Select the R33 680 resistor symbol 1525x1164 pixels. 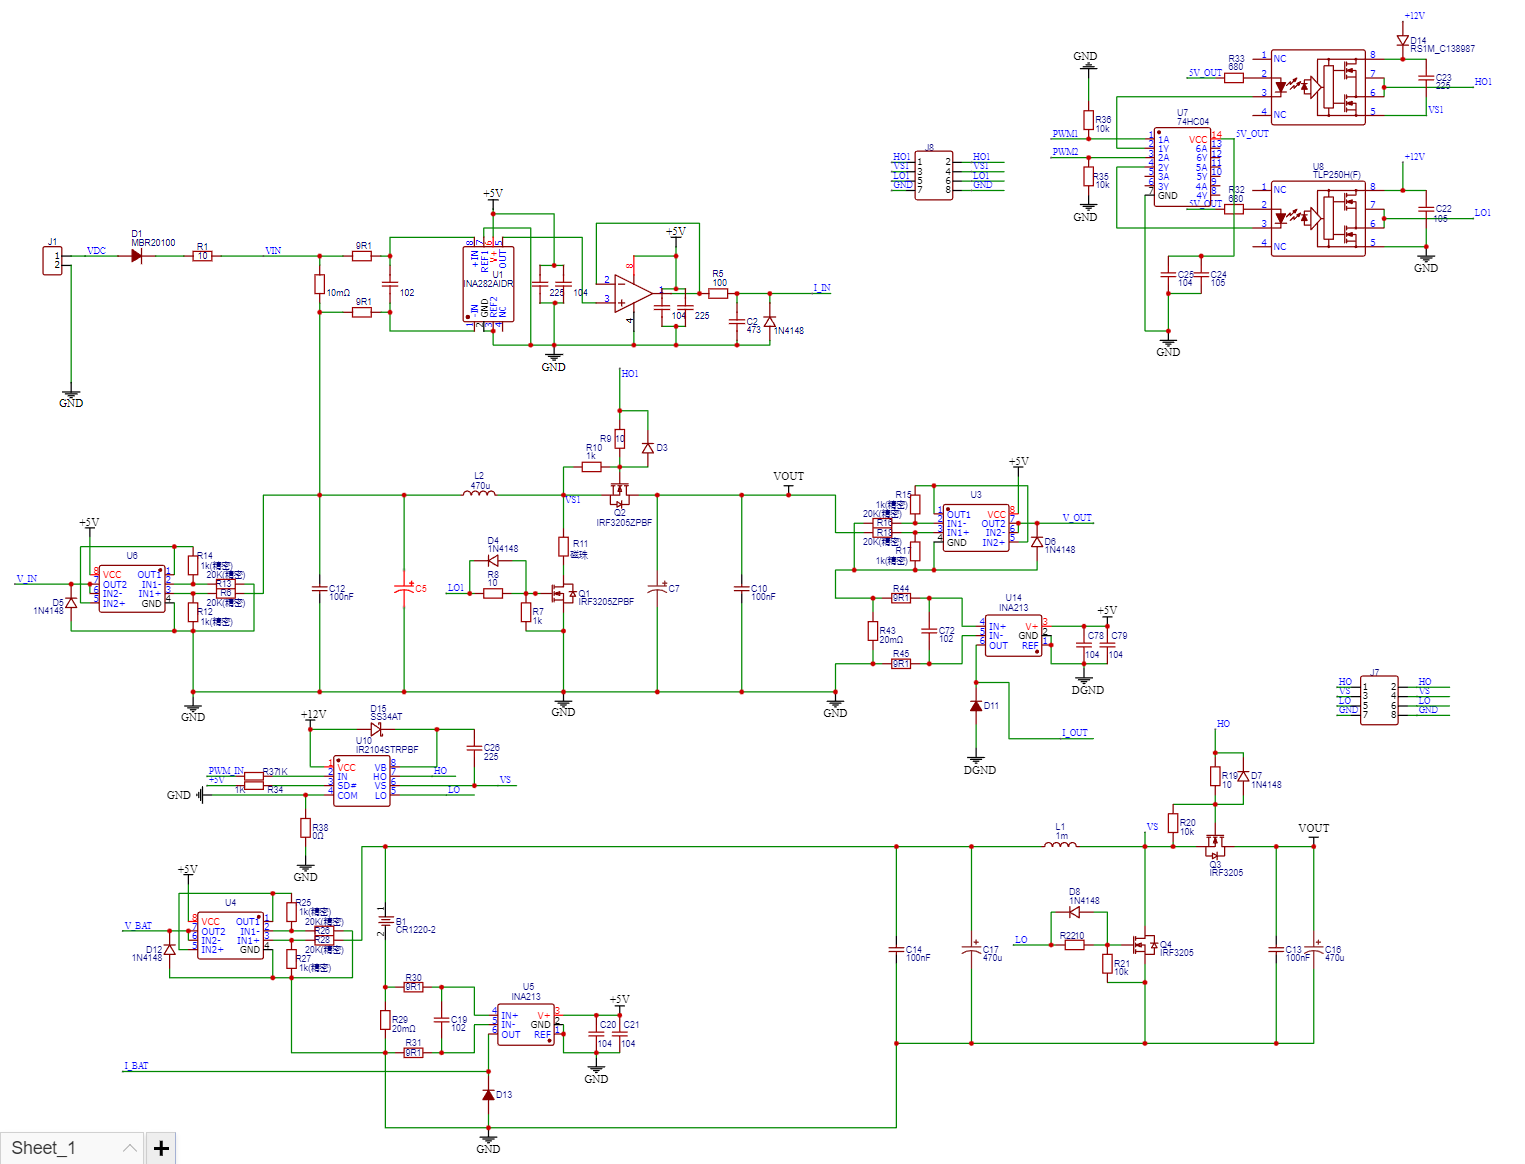pos(1234,77)
